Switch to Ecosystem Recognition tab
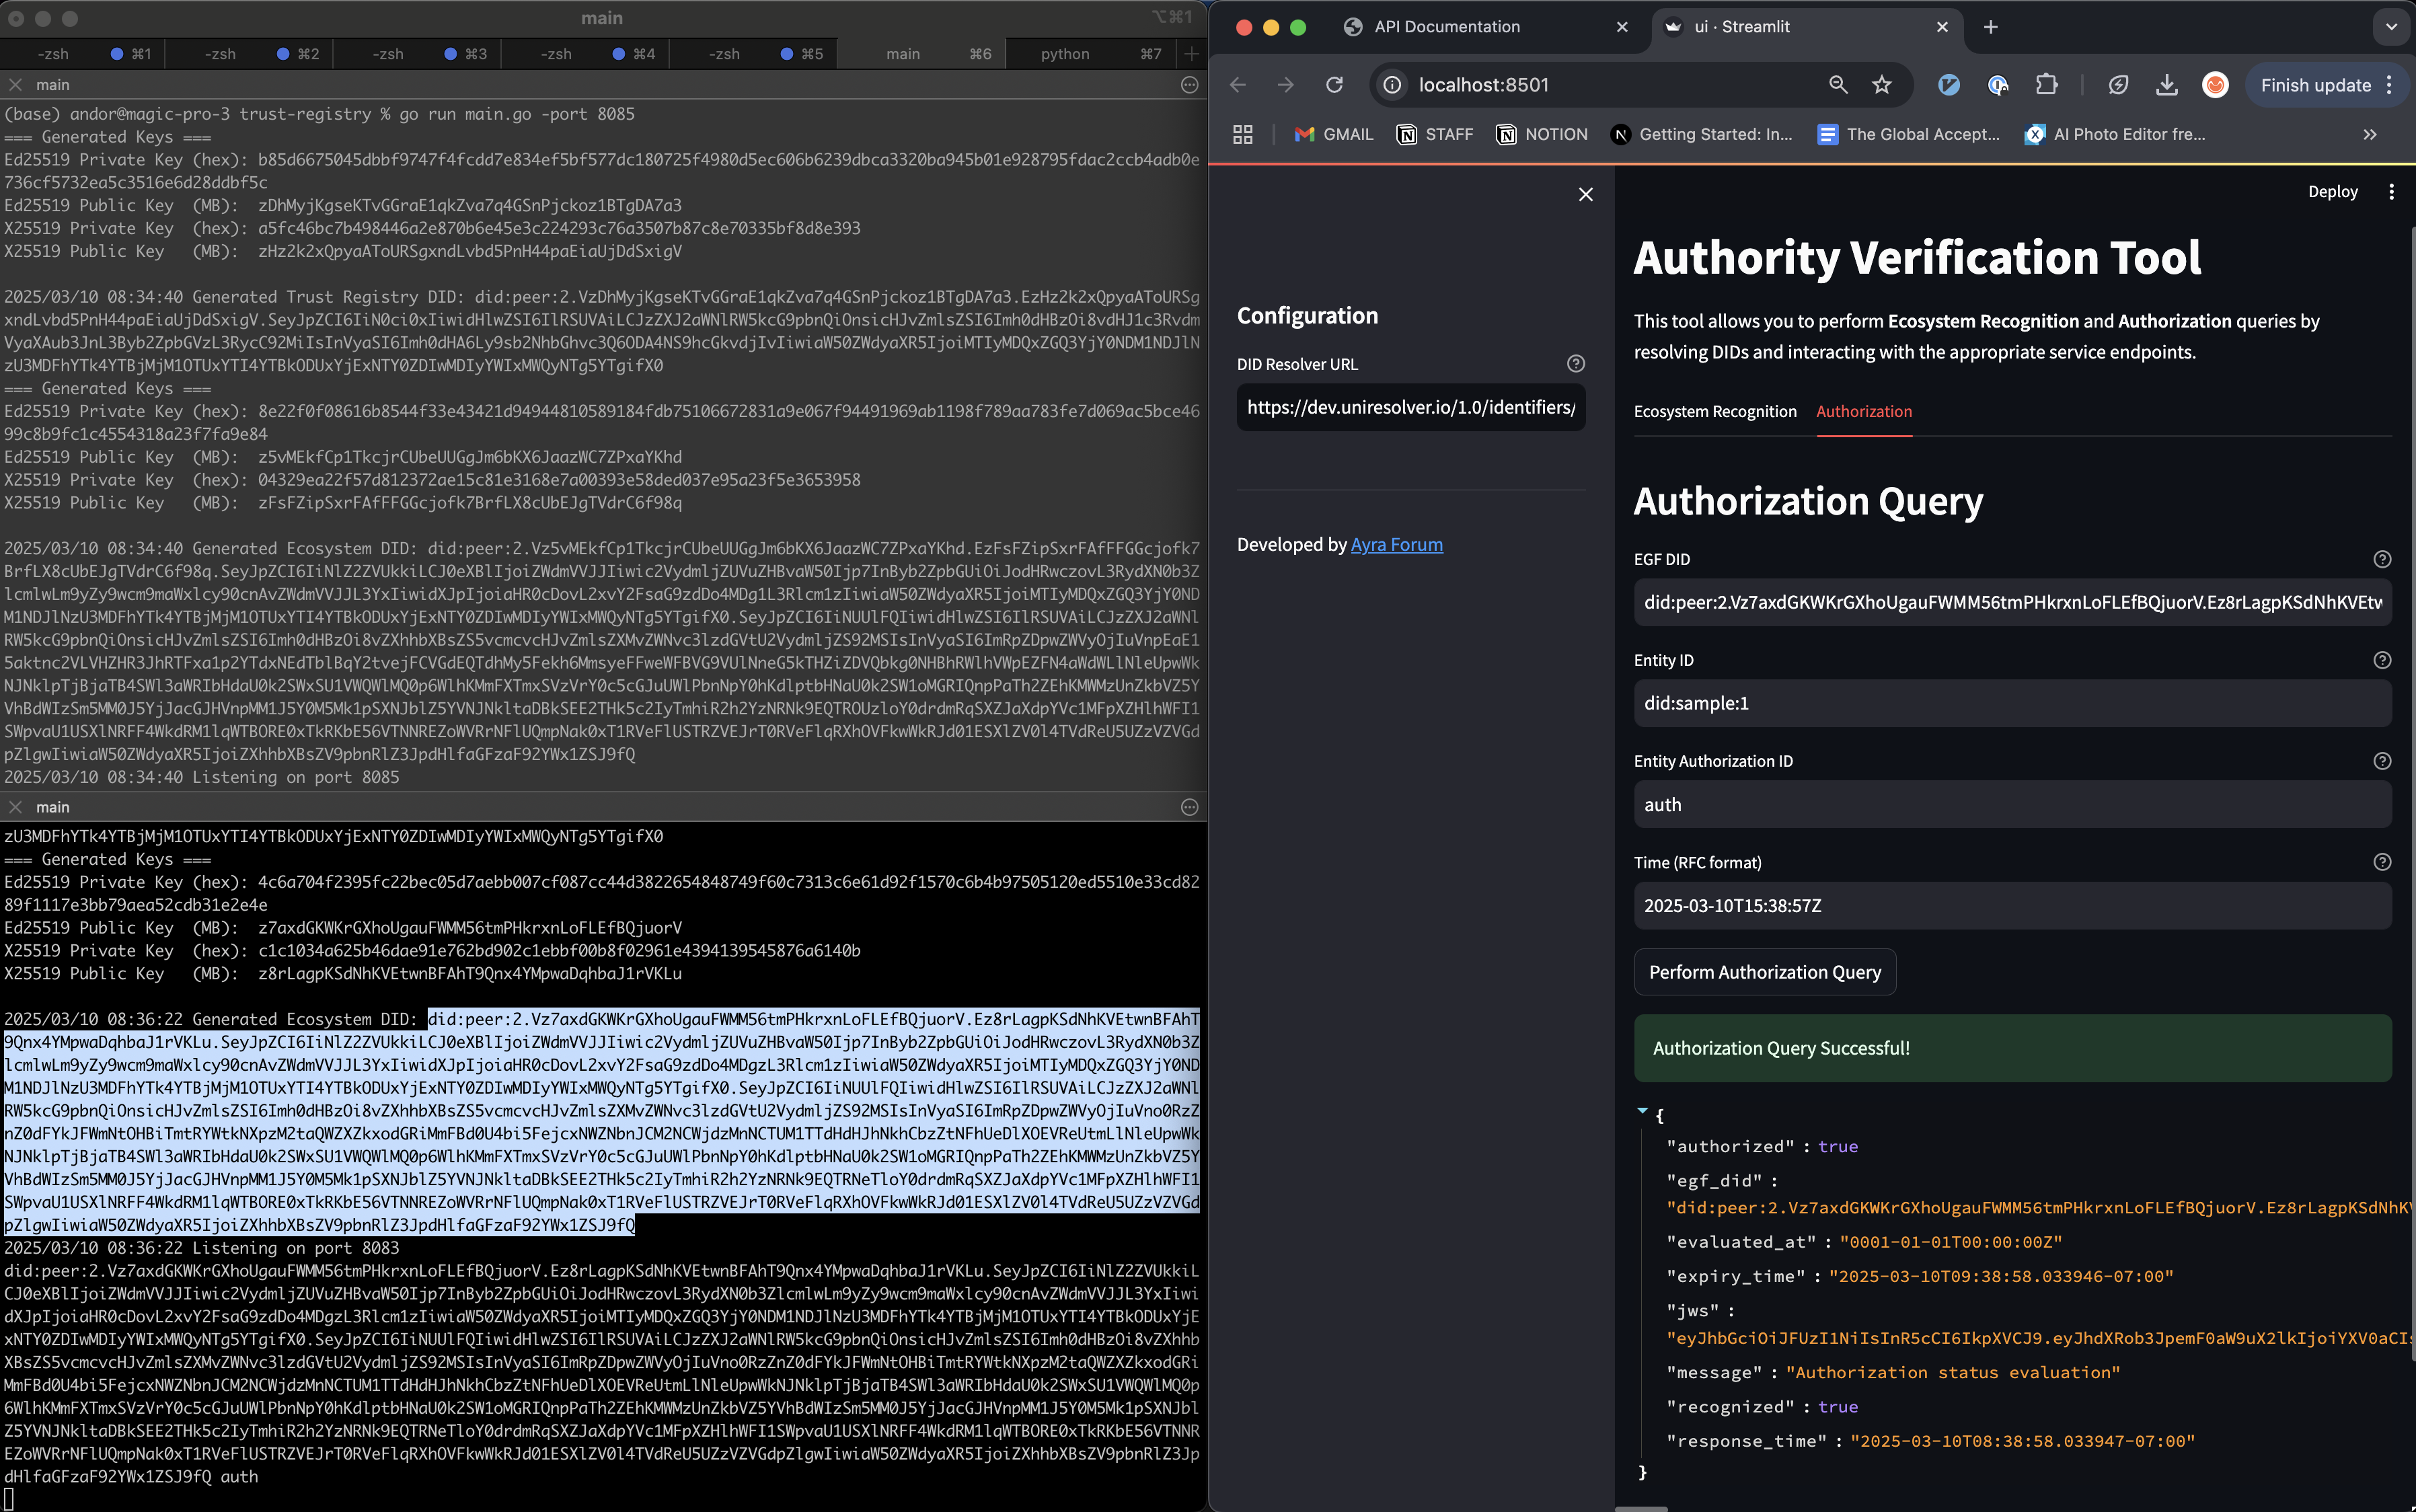 pyautogui.click(x=1714, y=411)
